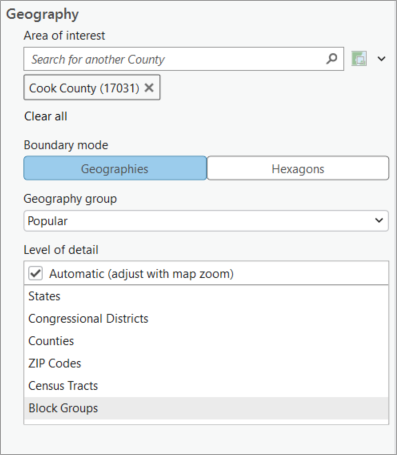Select Congressional Districts in the list
This screenshot has height=455, width=397.
click(x=206, y=318)
